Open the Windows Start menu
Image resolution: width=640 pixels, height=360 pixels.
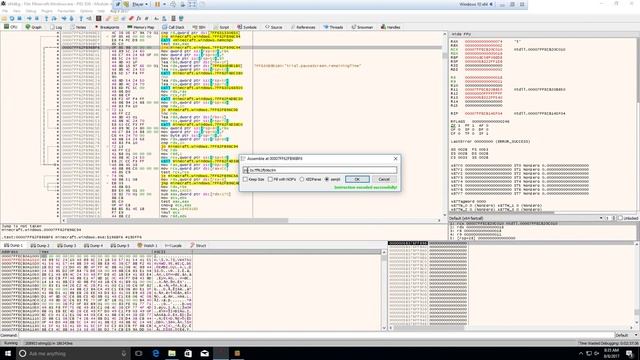[x=8, y=353]
